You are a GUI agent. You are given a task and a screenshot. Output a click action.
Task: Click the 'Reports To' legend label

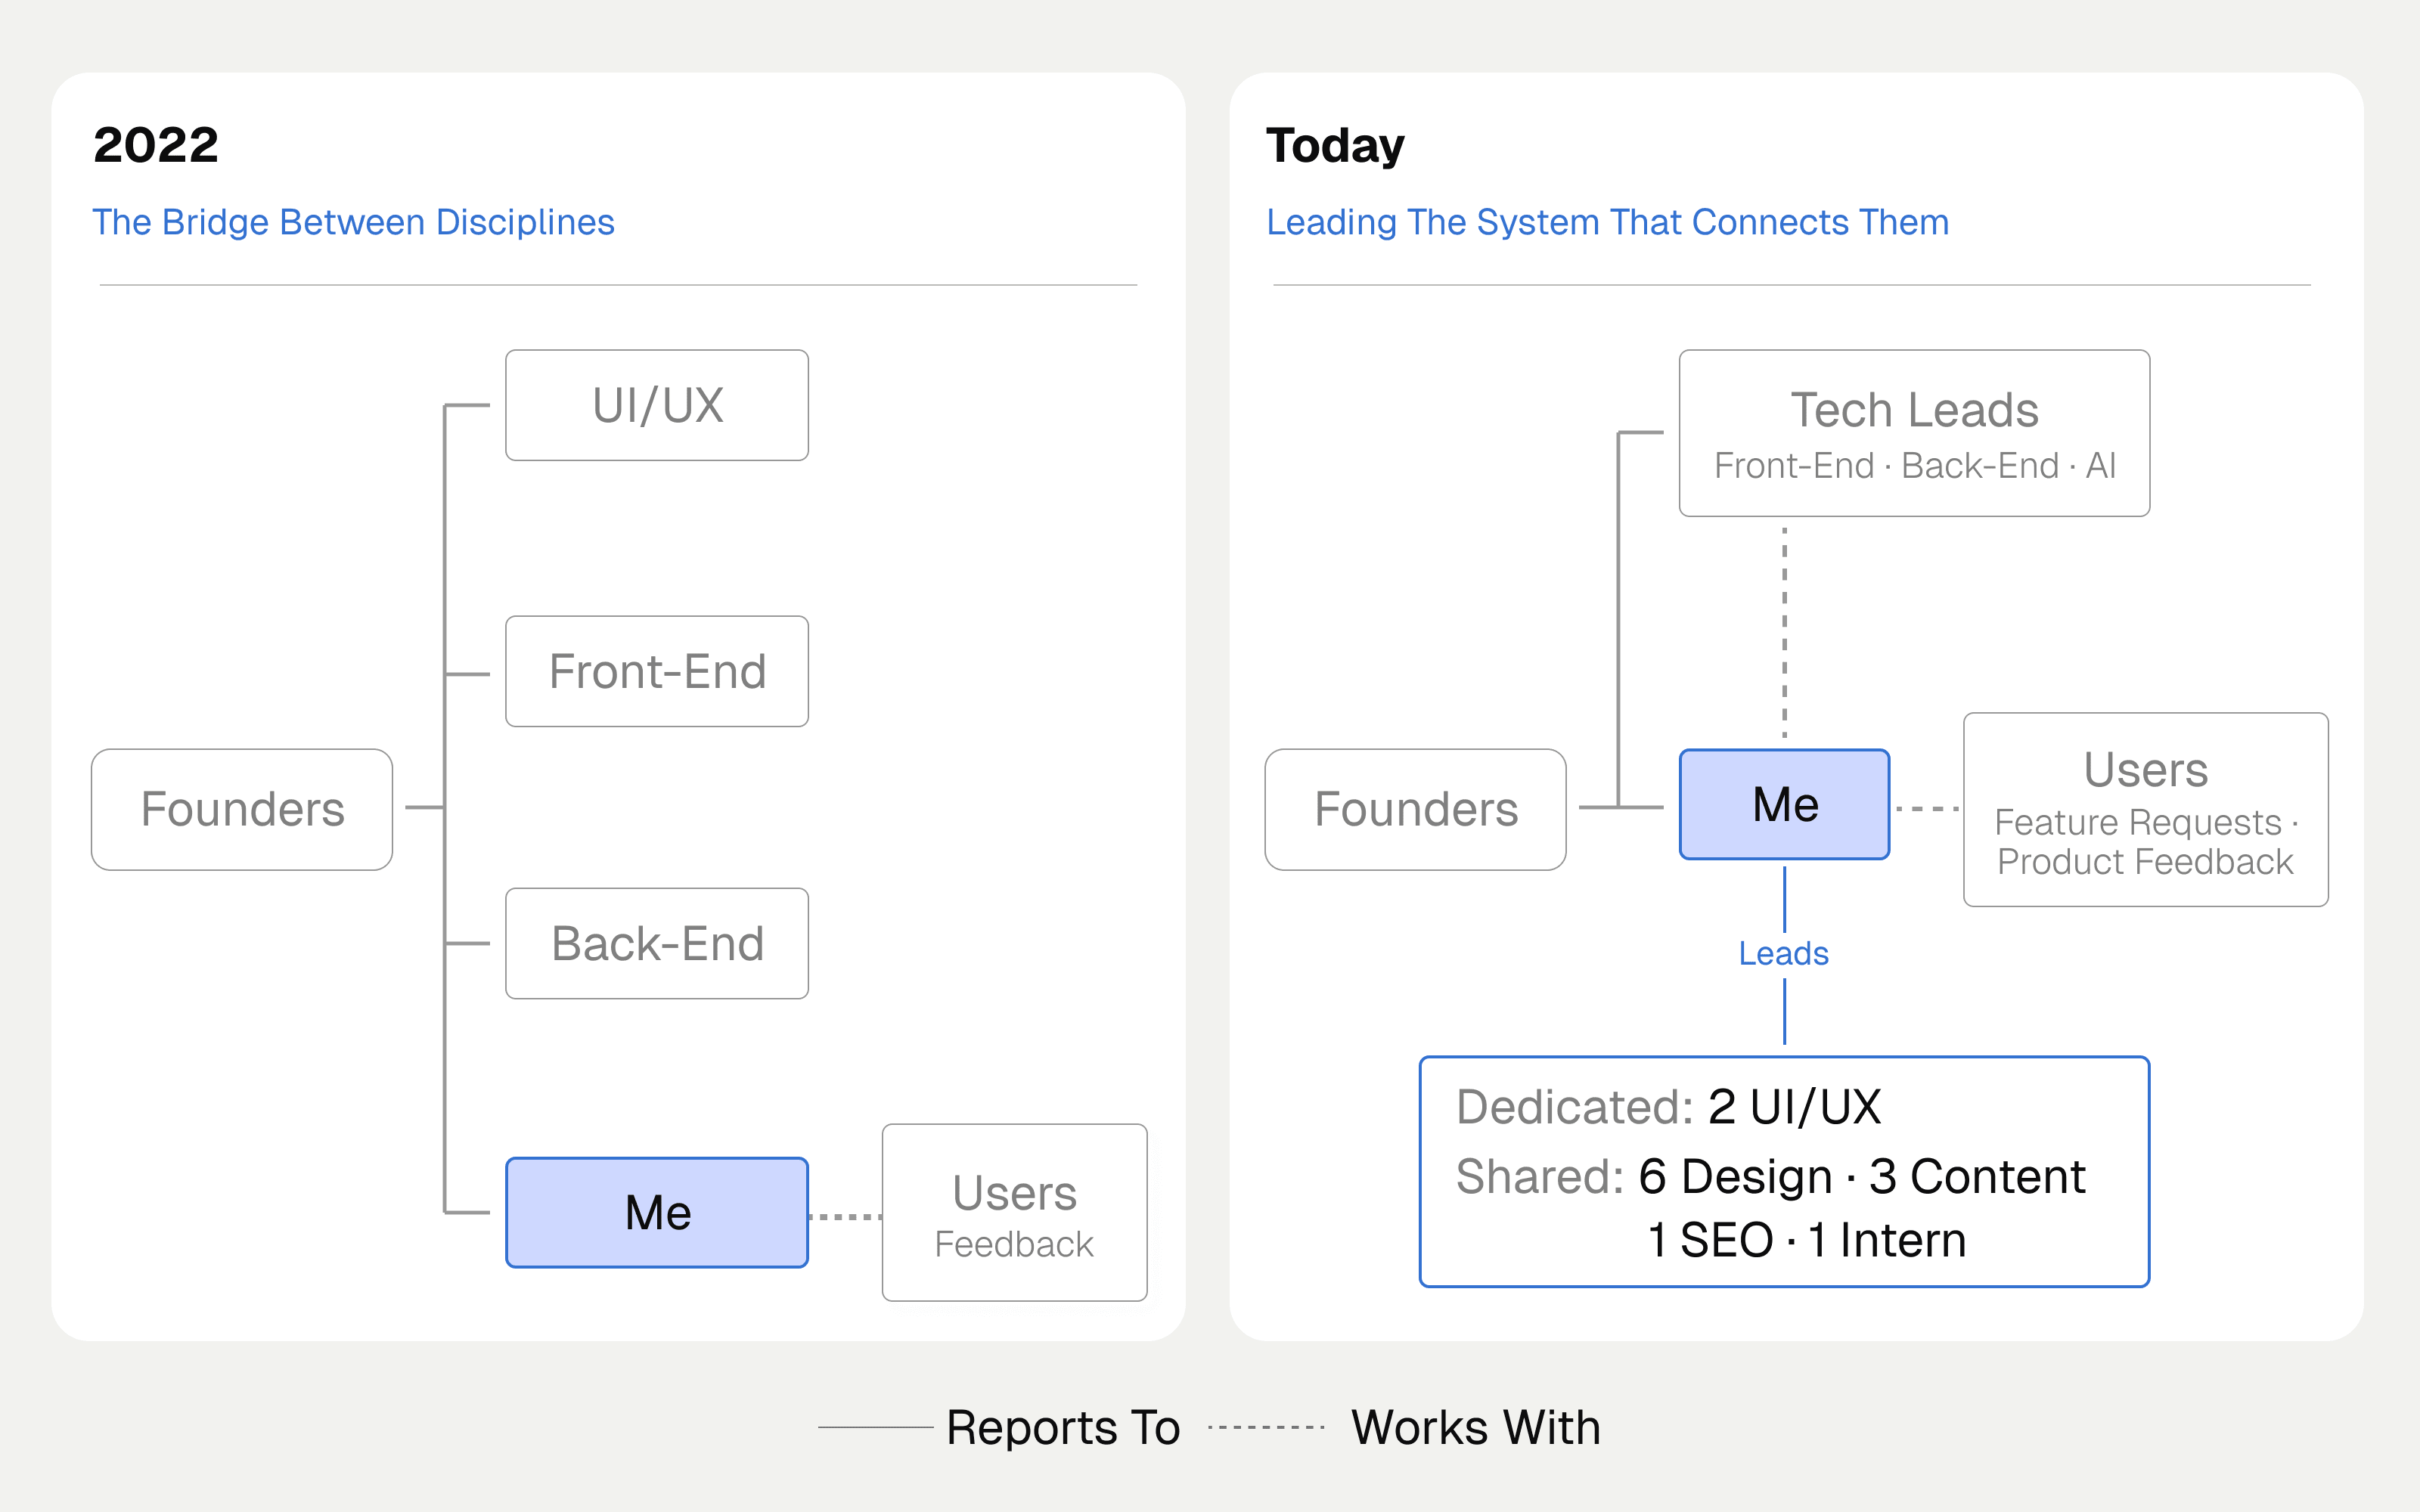(1063, 1427)
